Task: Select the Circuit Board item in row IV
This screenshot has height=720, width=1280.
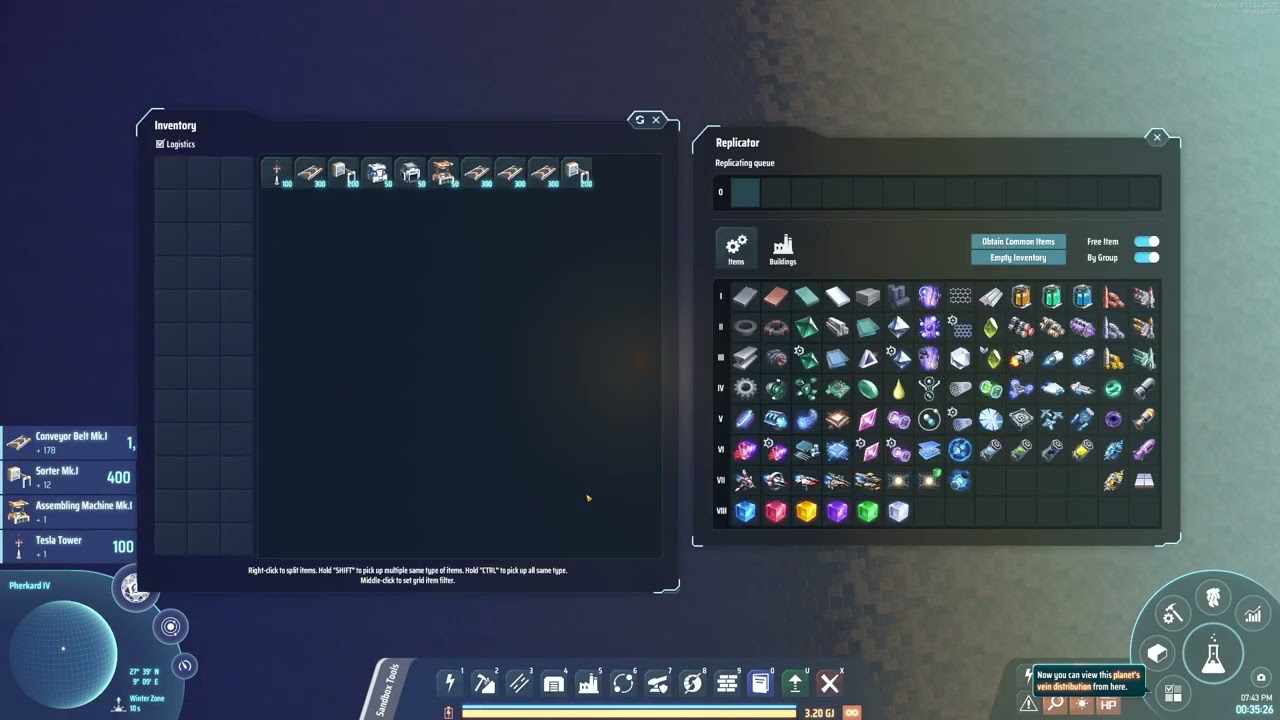Action: [837, 388]
